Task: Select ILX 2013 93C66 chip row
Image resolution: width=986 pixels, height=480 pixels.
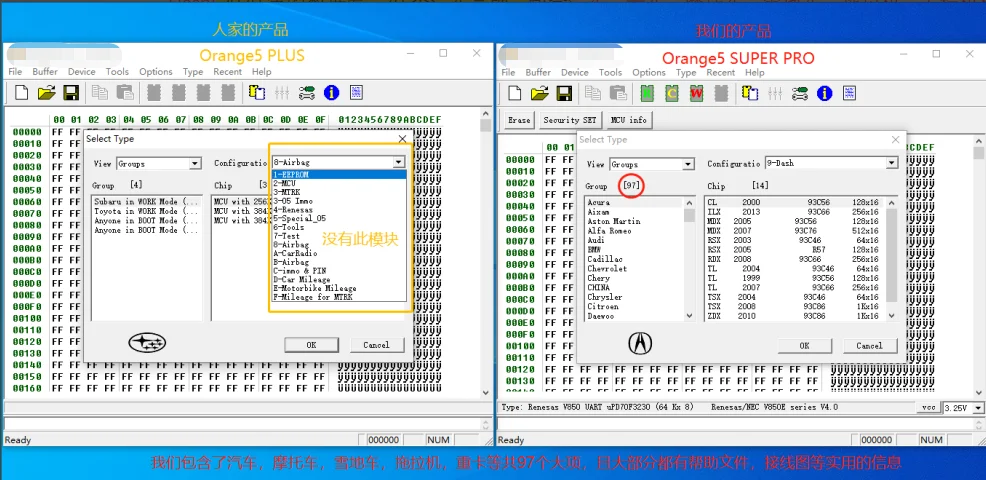Action: pos(795,212)
